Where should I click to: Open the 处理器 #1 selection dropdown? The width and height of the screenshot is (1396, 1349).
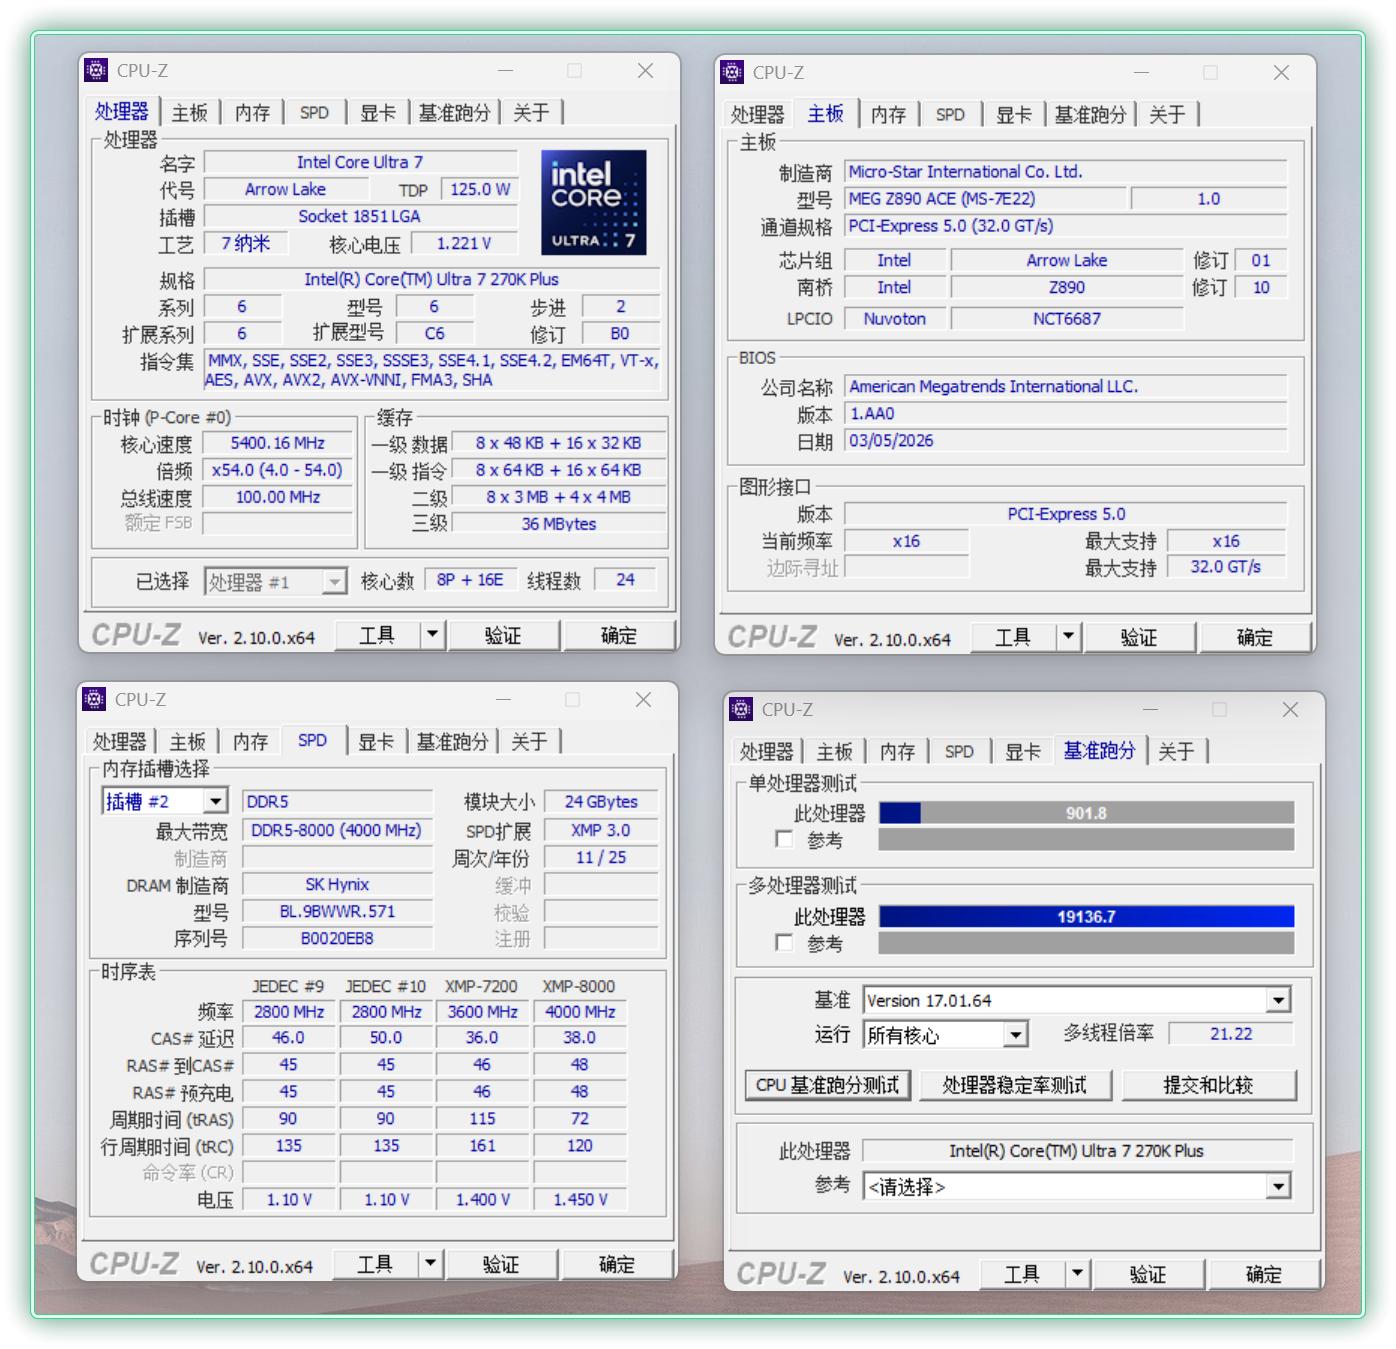[275, 581]
